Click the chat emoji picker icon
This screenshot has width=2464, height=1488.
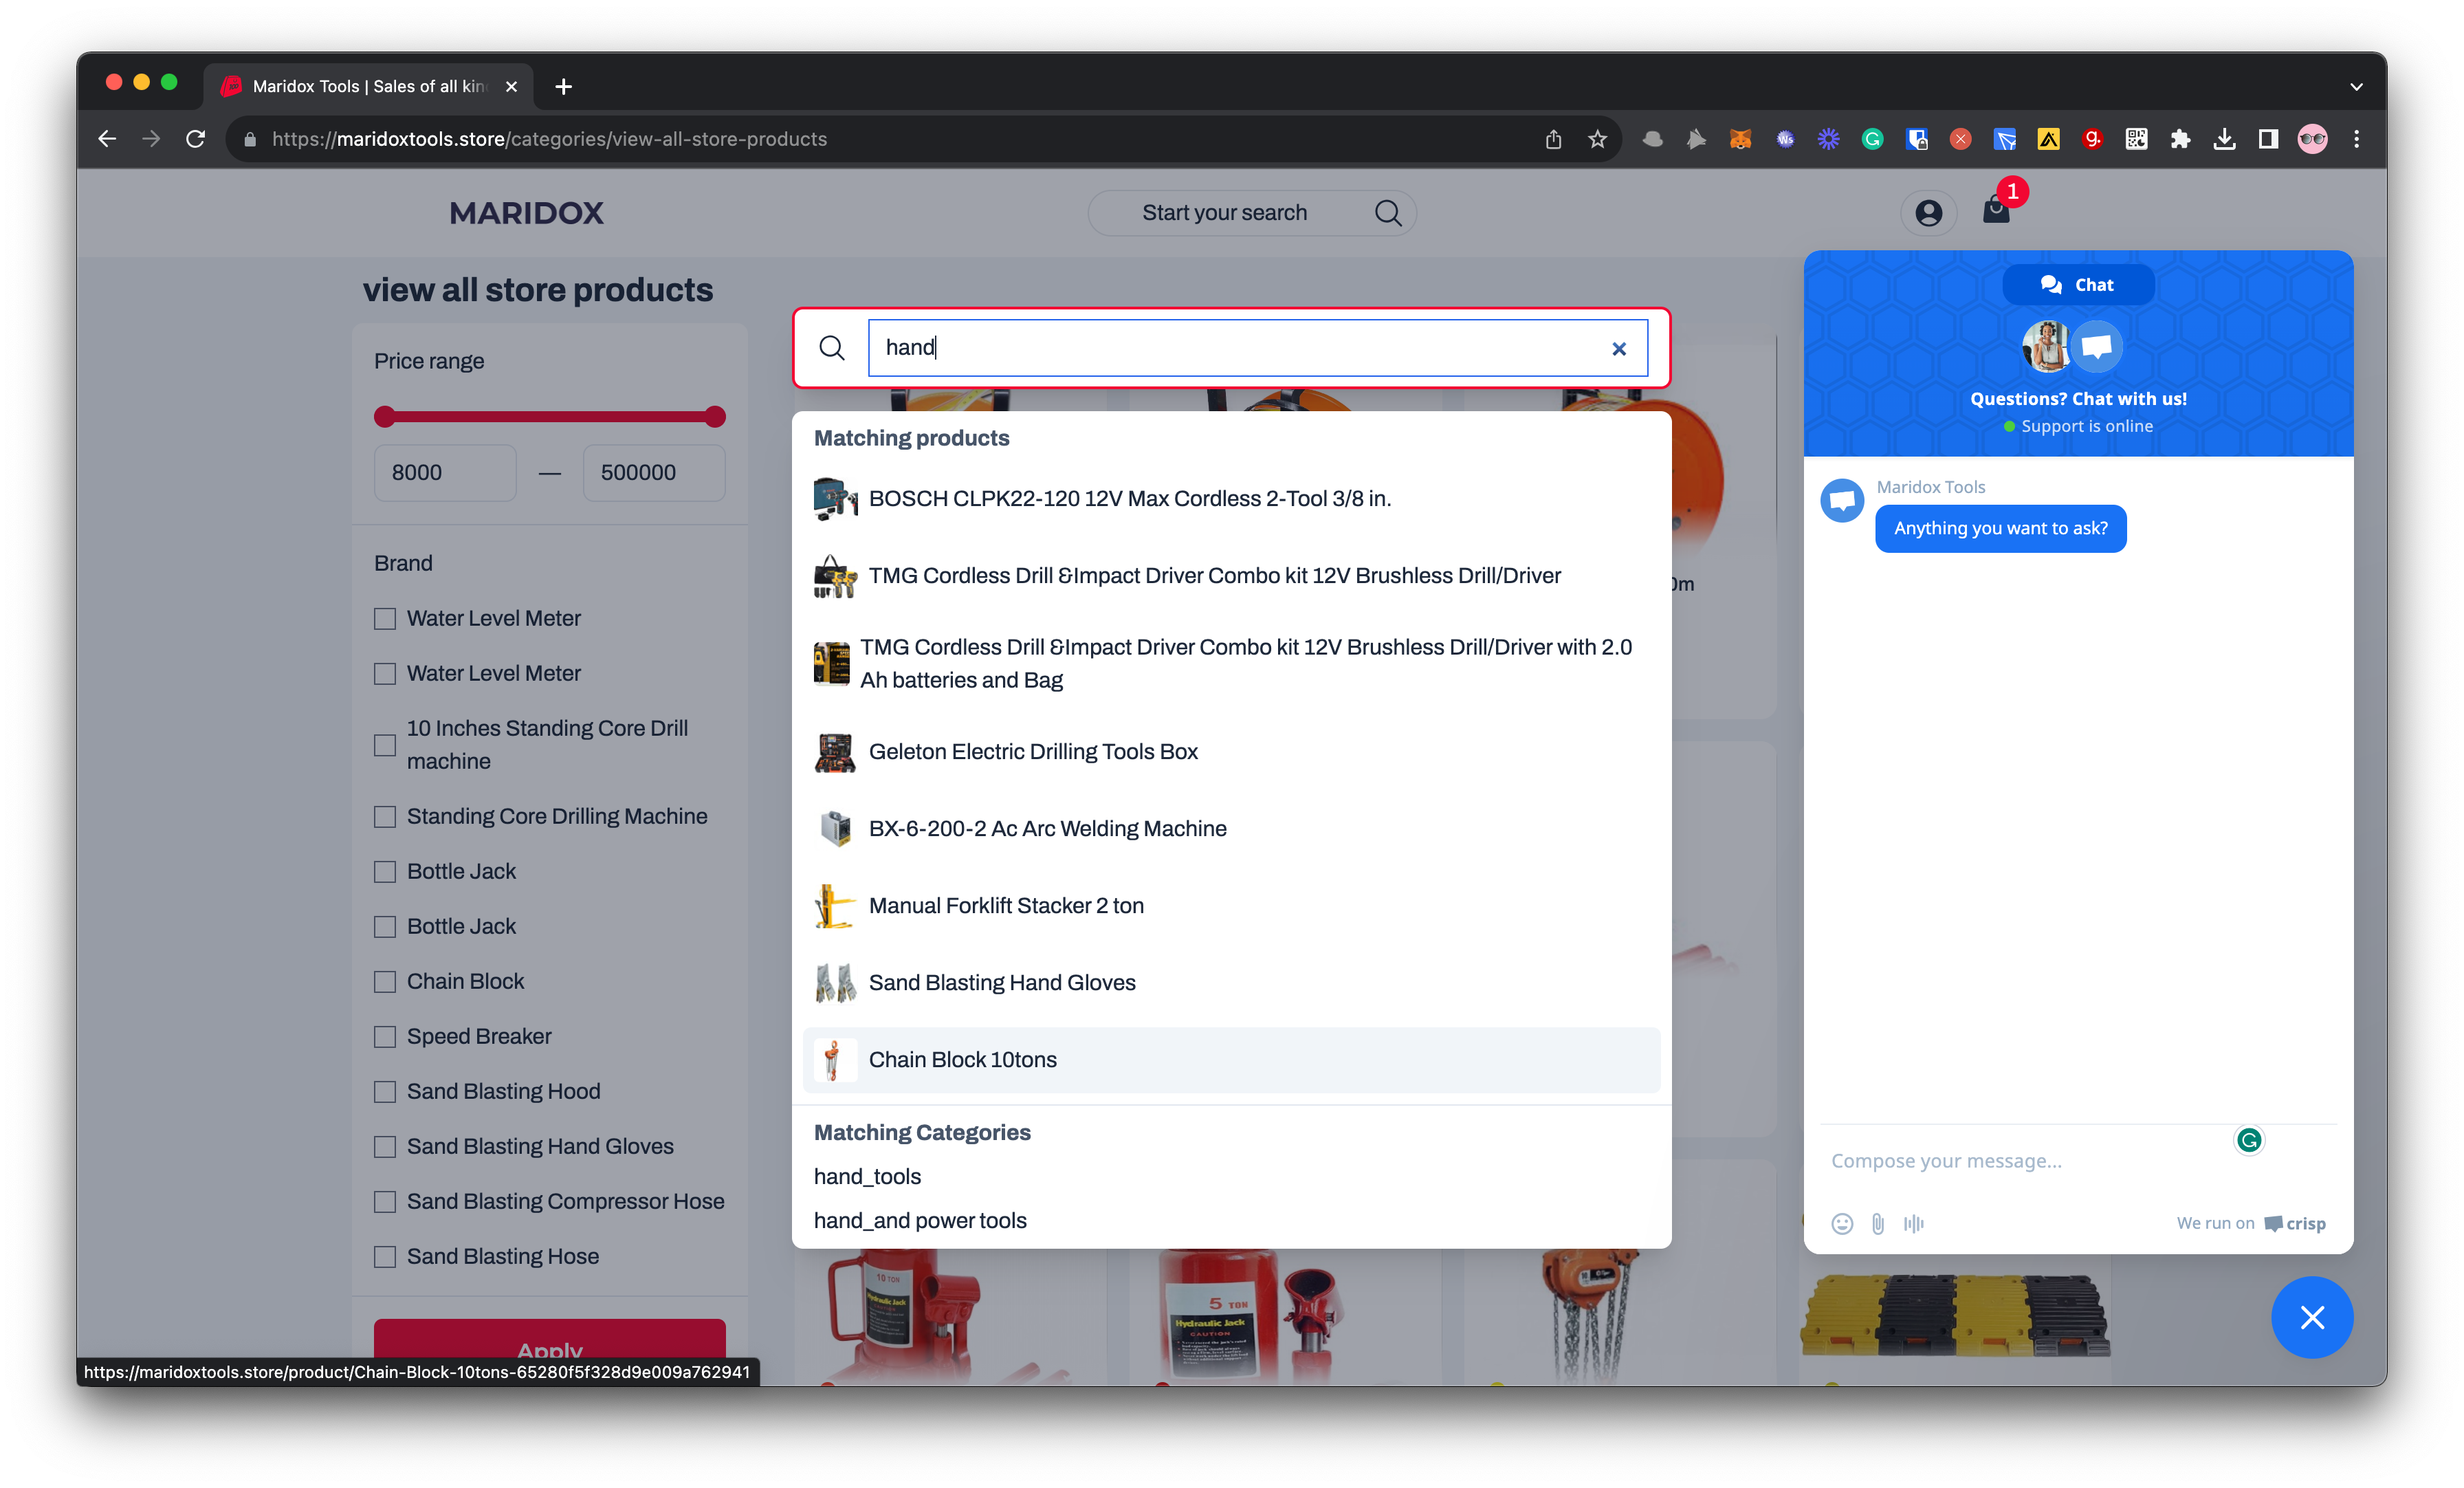tap(1842, 1223)
